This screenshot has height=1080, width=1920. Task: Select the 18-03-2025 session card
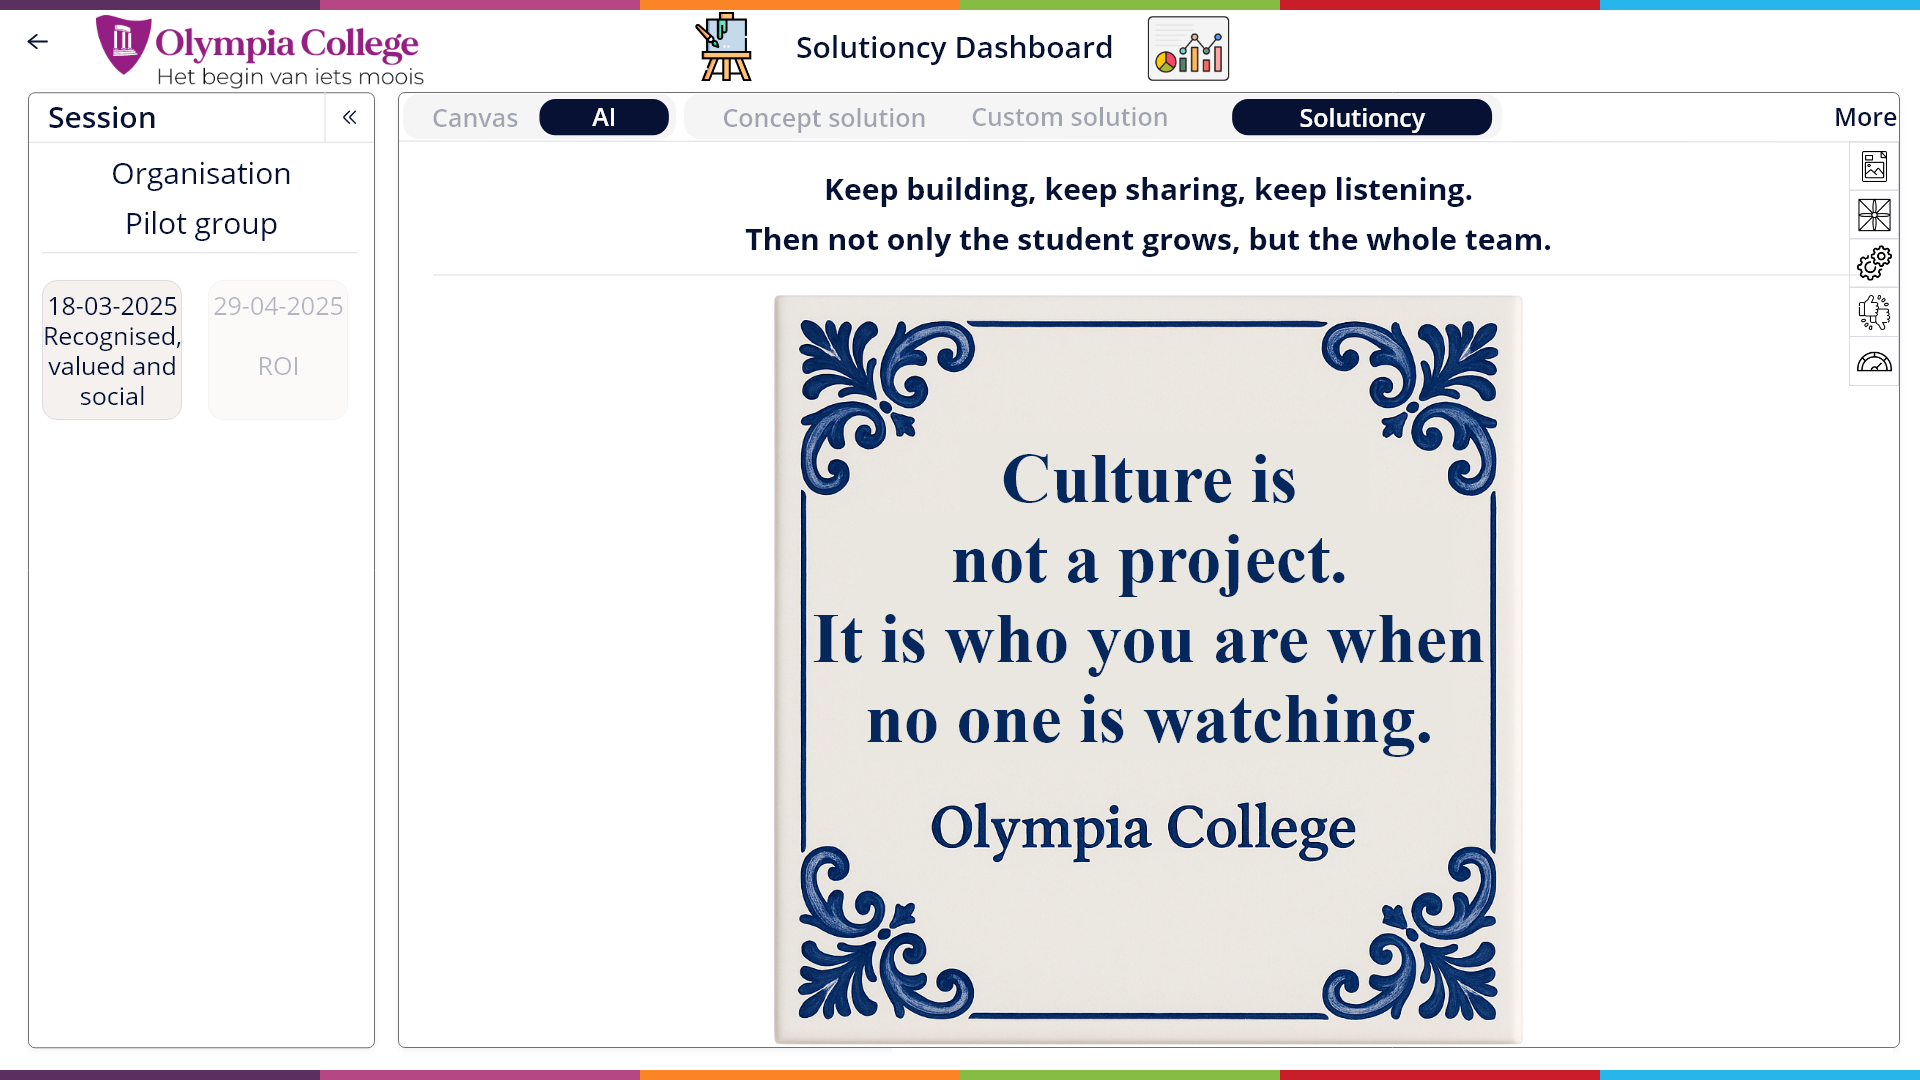112,350
